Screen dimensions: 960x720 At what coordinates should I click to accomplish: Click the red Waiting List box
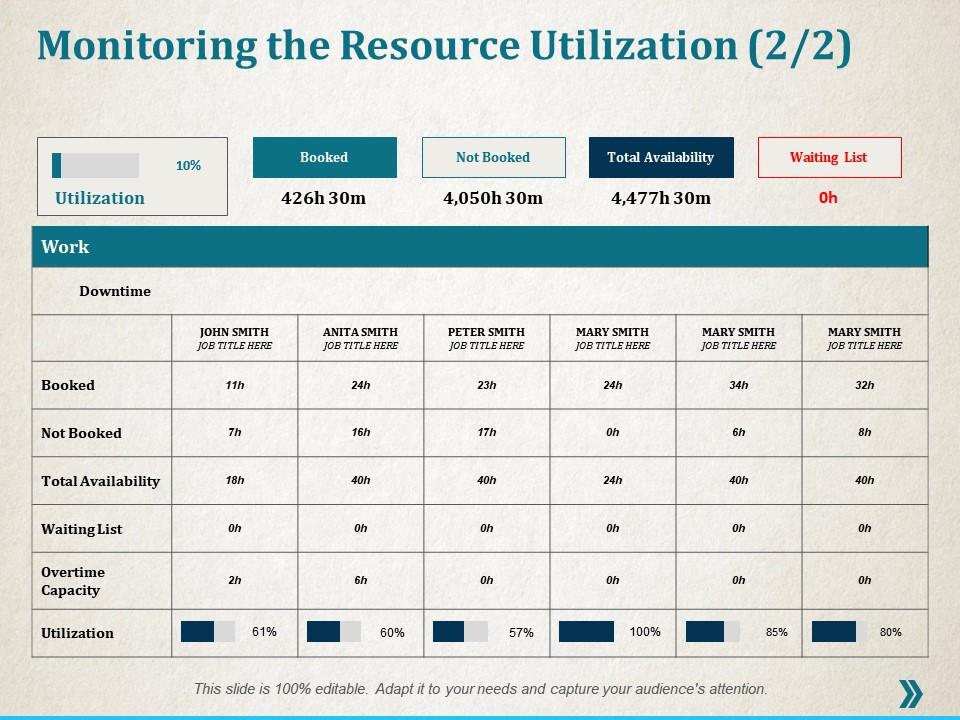tap(829, 158)
